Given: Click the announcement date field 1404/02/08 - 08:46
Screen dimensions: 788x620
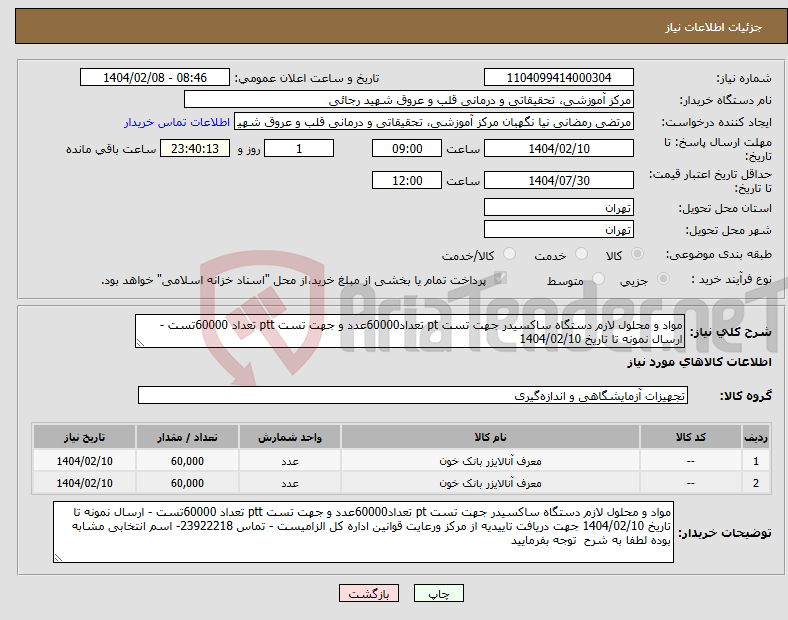Looking at the screenshot, I should coord(155,77).
